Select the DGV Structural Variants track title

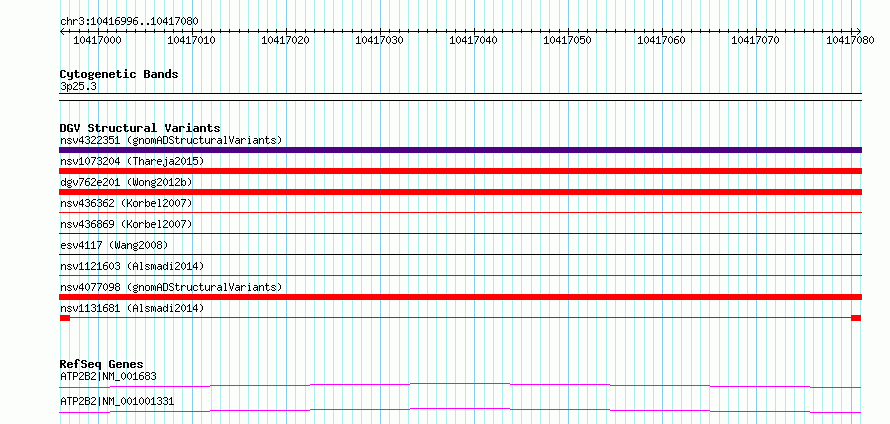pyautogui.click(x=140, y=128)
